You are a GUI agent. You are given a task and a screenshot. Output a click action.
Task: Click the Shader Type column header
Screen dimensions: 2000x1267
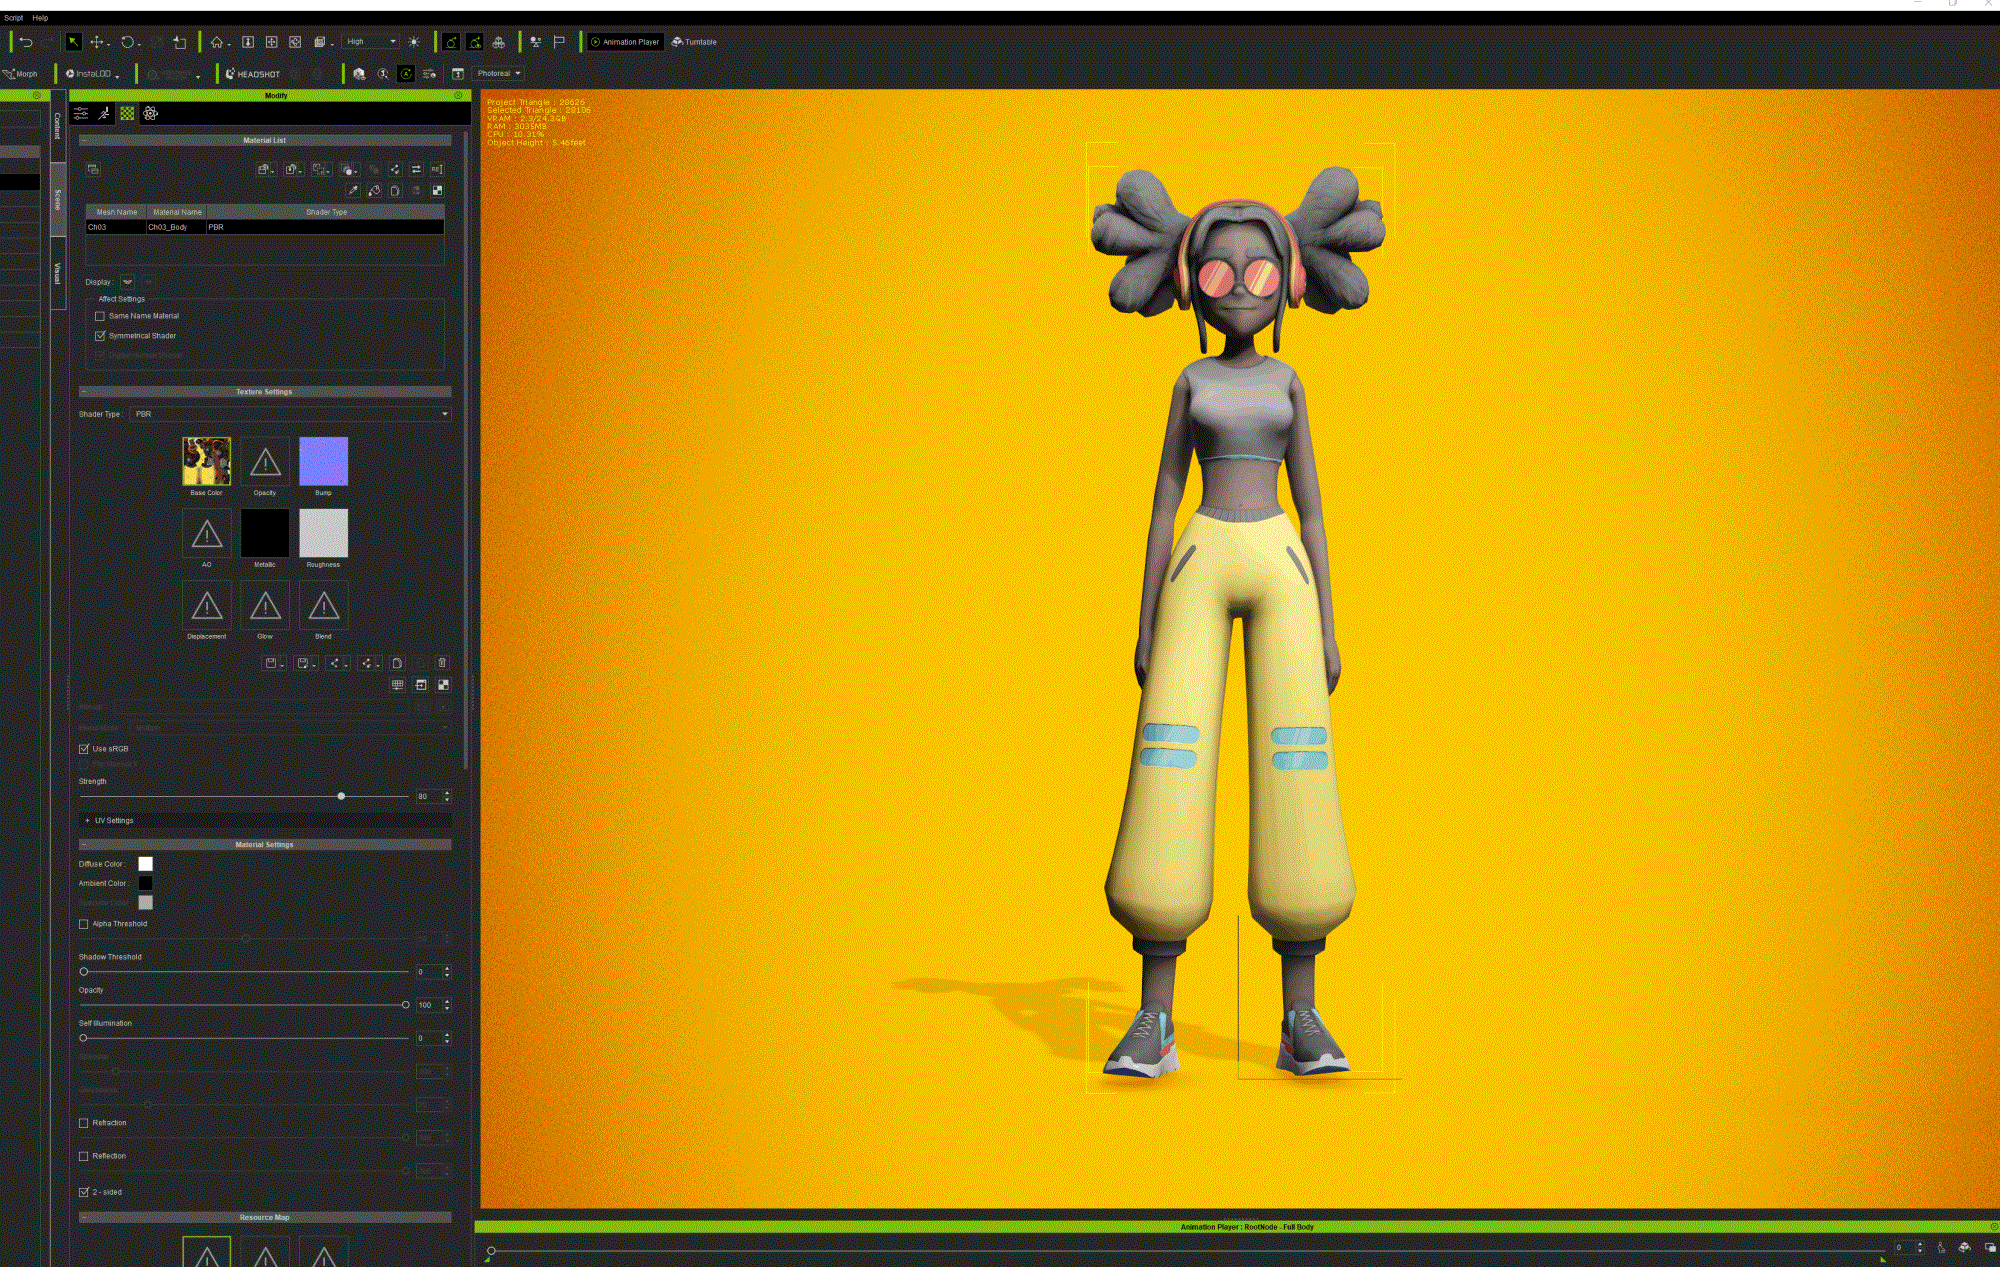coord(326,212)
